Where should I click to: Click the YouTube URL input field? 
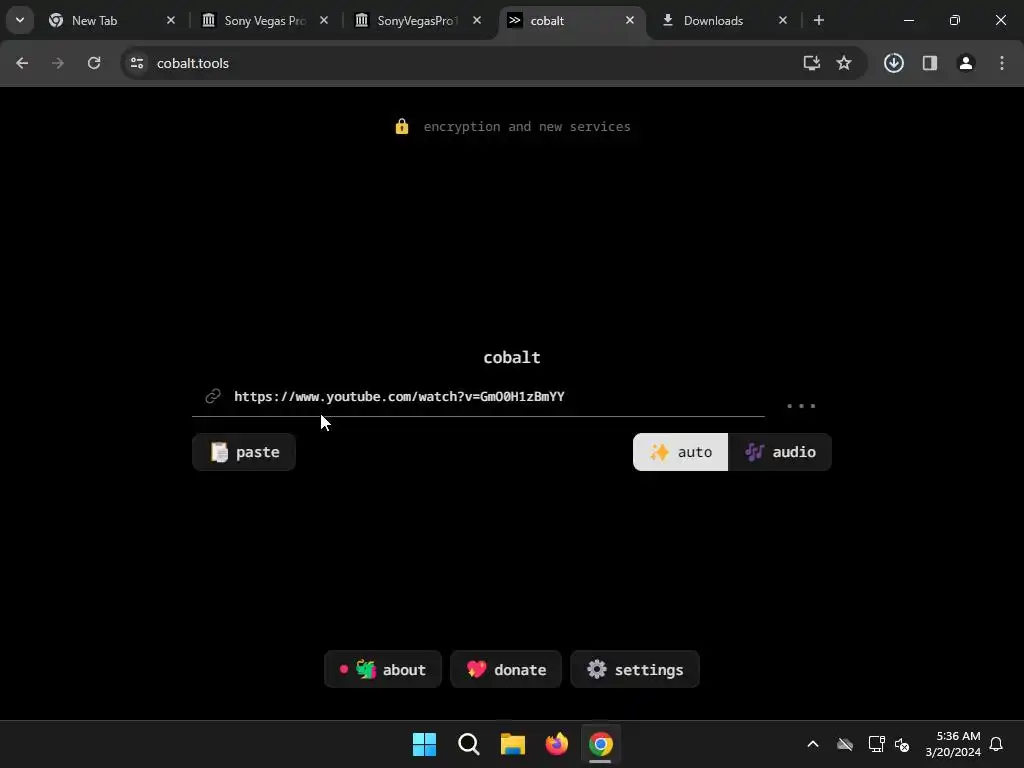pyautogui.click(x=478, y=396)
